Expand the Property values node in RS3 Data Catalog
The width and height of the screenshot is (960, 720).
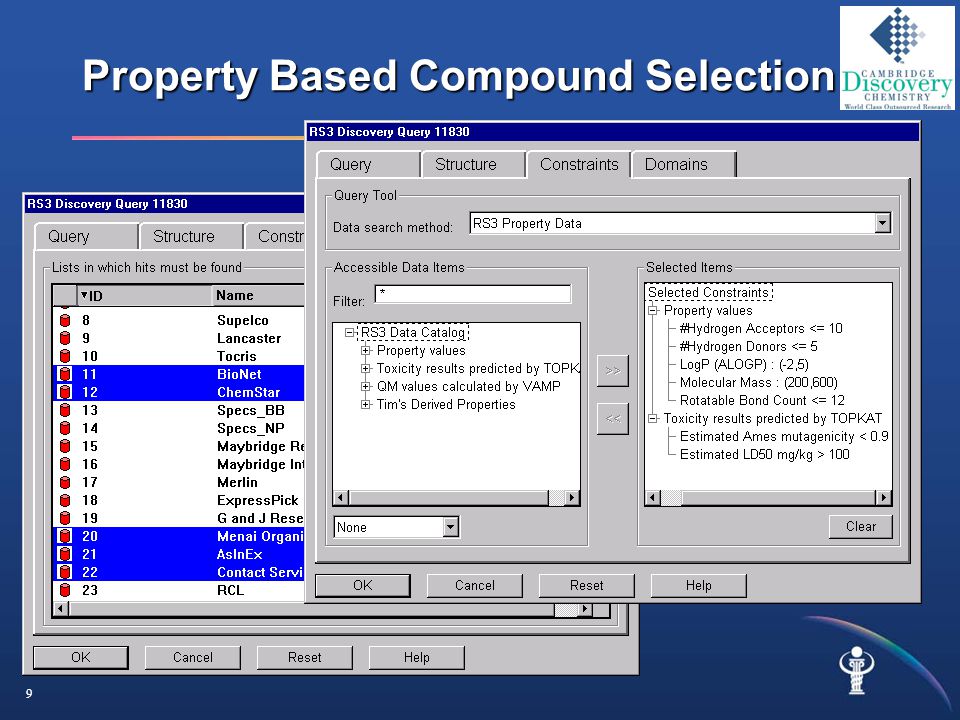366,351
